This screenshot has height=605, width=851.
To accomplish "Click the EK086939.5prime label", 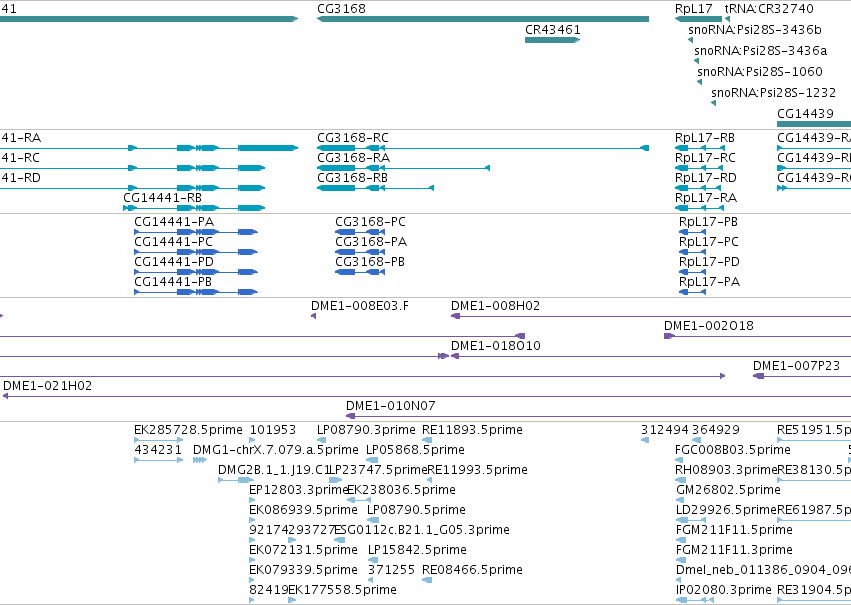I will (x=303, y=510).
